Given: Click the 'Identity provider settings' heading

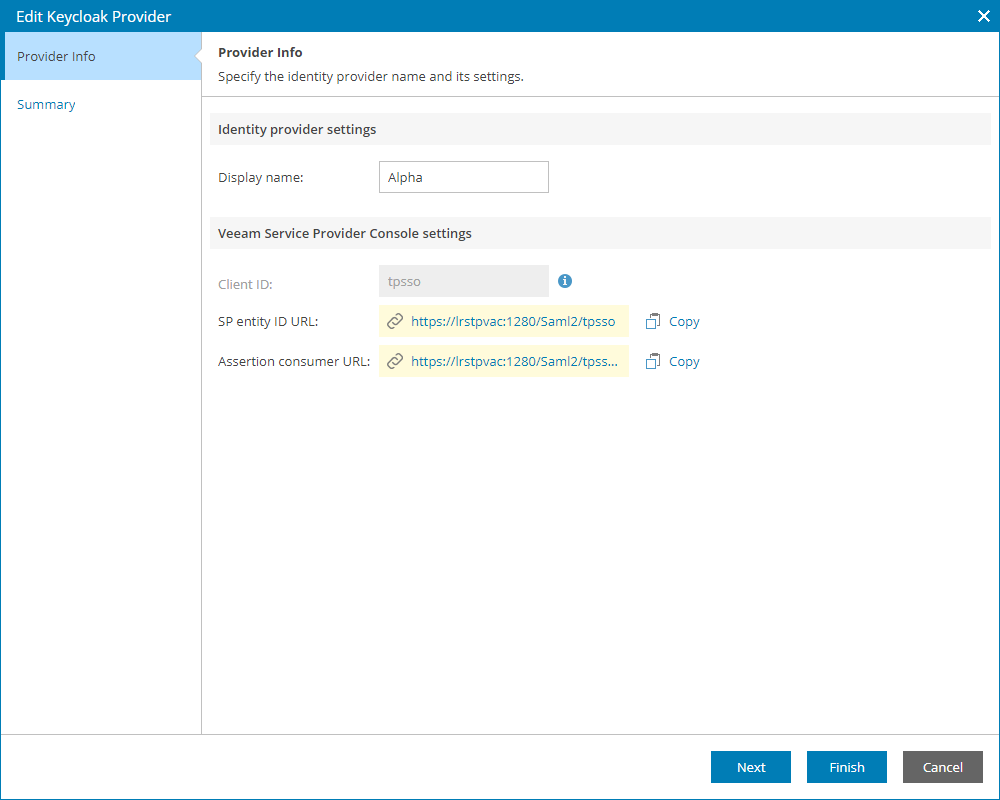Looking at the screenshot, I should [297, 130].
